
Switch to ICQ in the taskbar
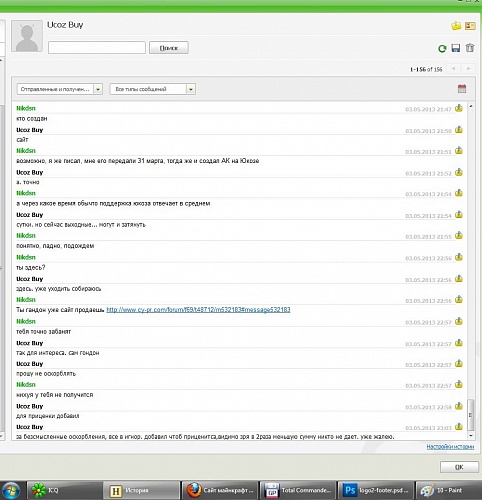64,490
